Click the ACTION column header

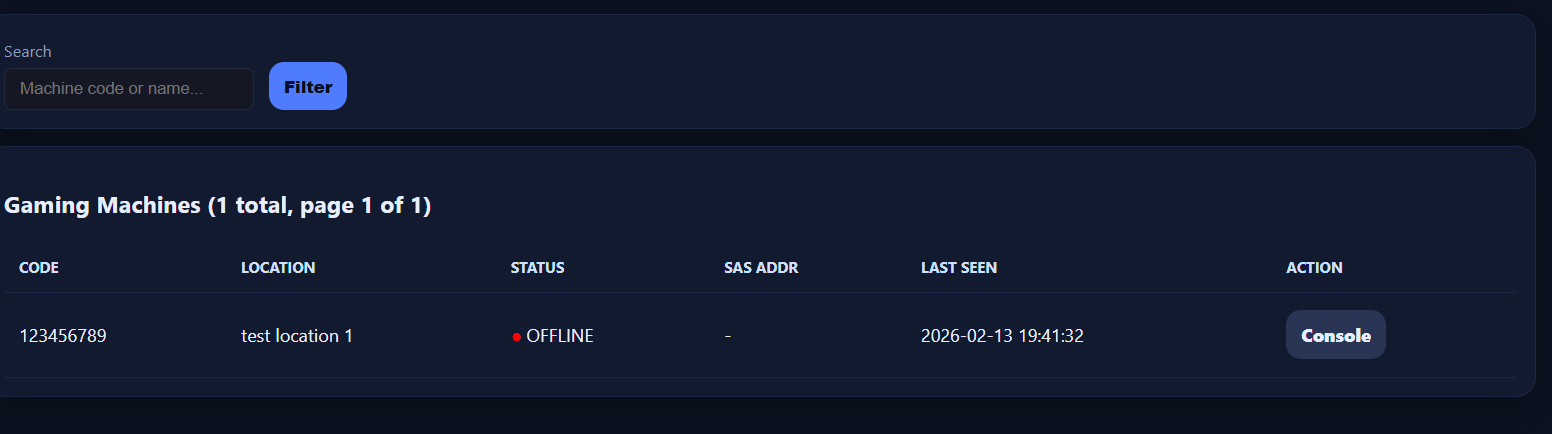[1314, 268]
